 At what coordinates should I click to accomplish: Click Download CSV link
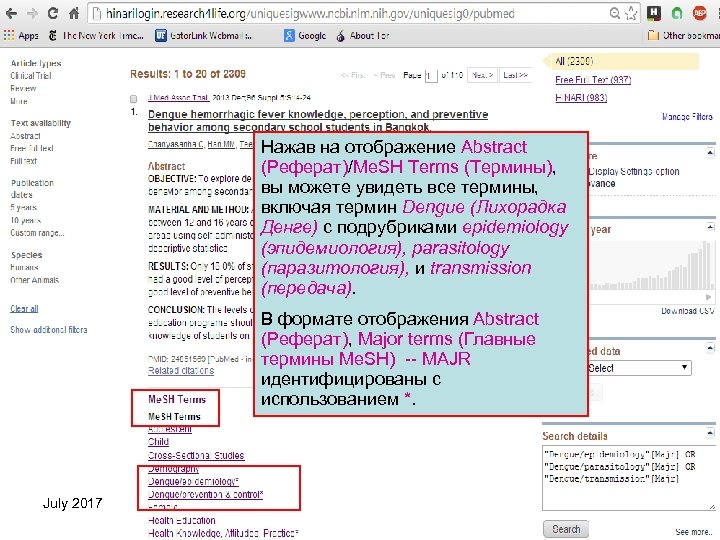coord(687,311)
